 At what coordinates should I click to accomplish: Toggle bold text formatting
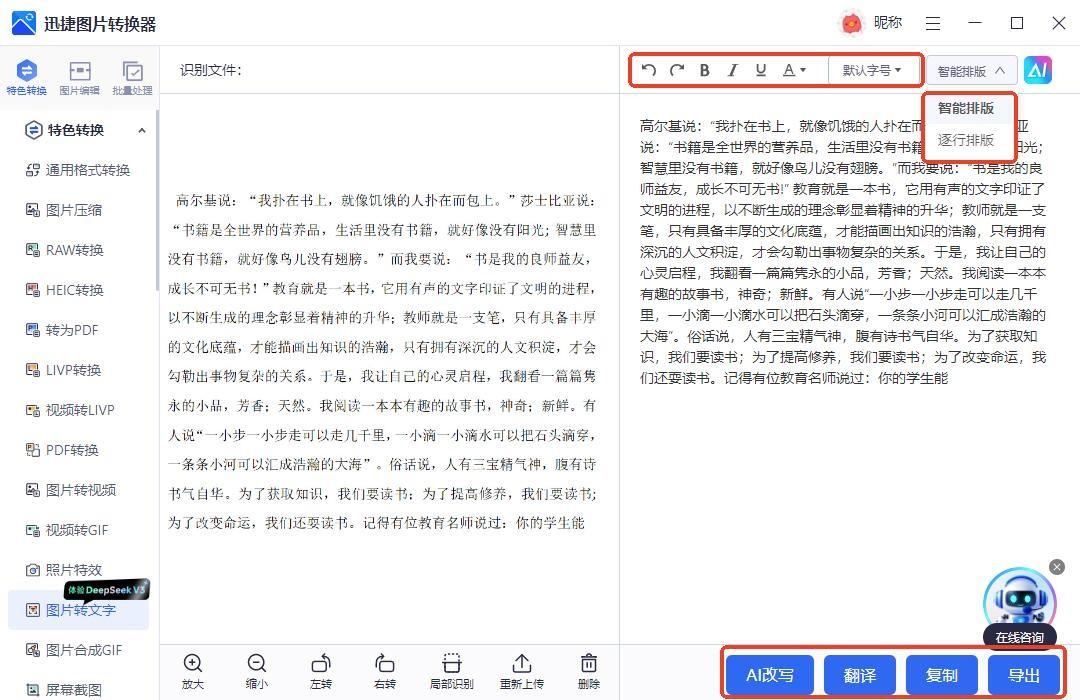705,70
